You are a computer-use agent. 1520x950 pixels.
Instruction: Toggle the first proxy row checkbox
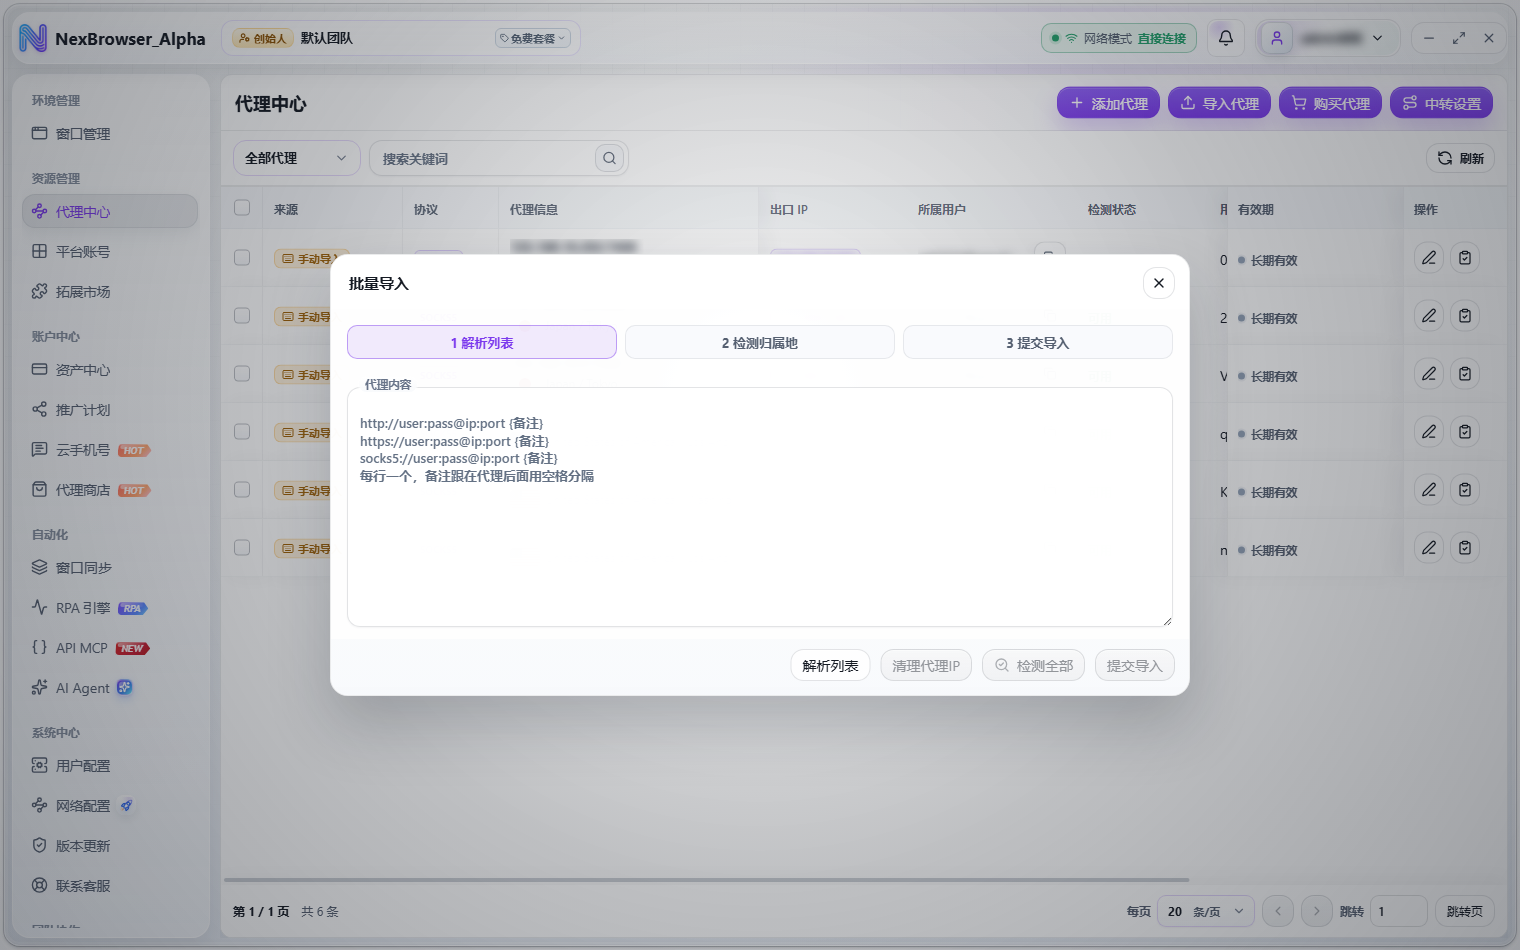[242, 257]
